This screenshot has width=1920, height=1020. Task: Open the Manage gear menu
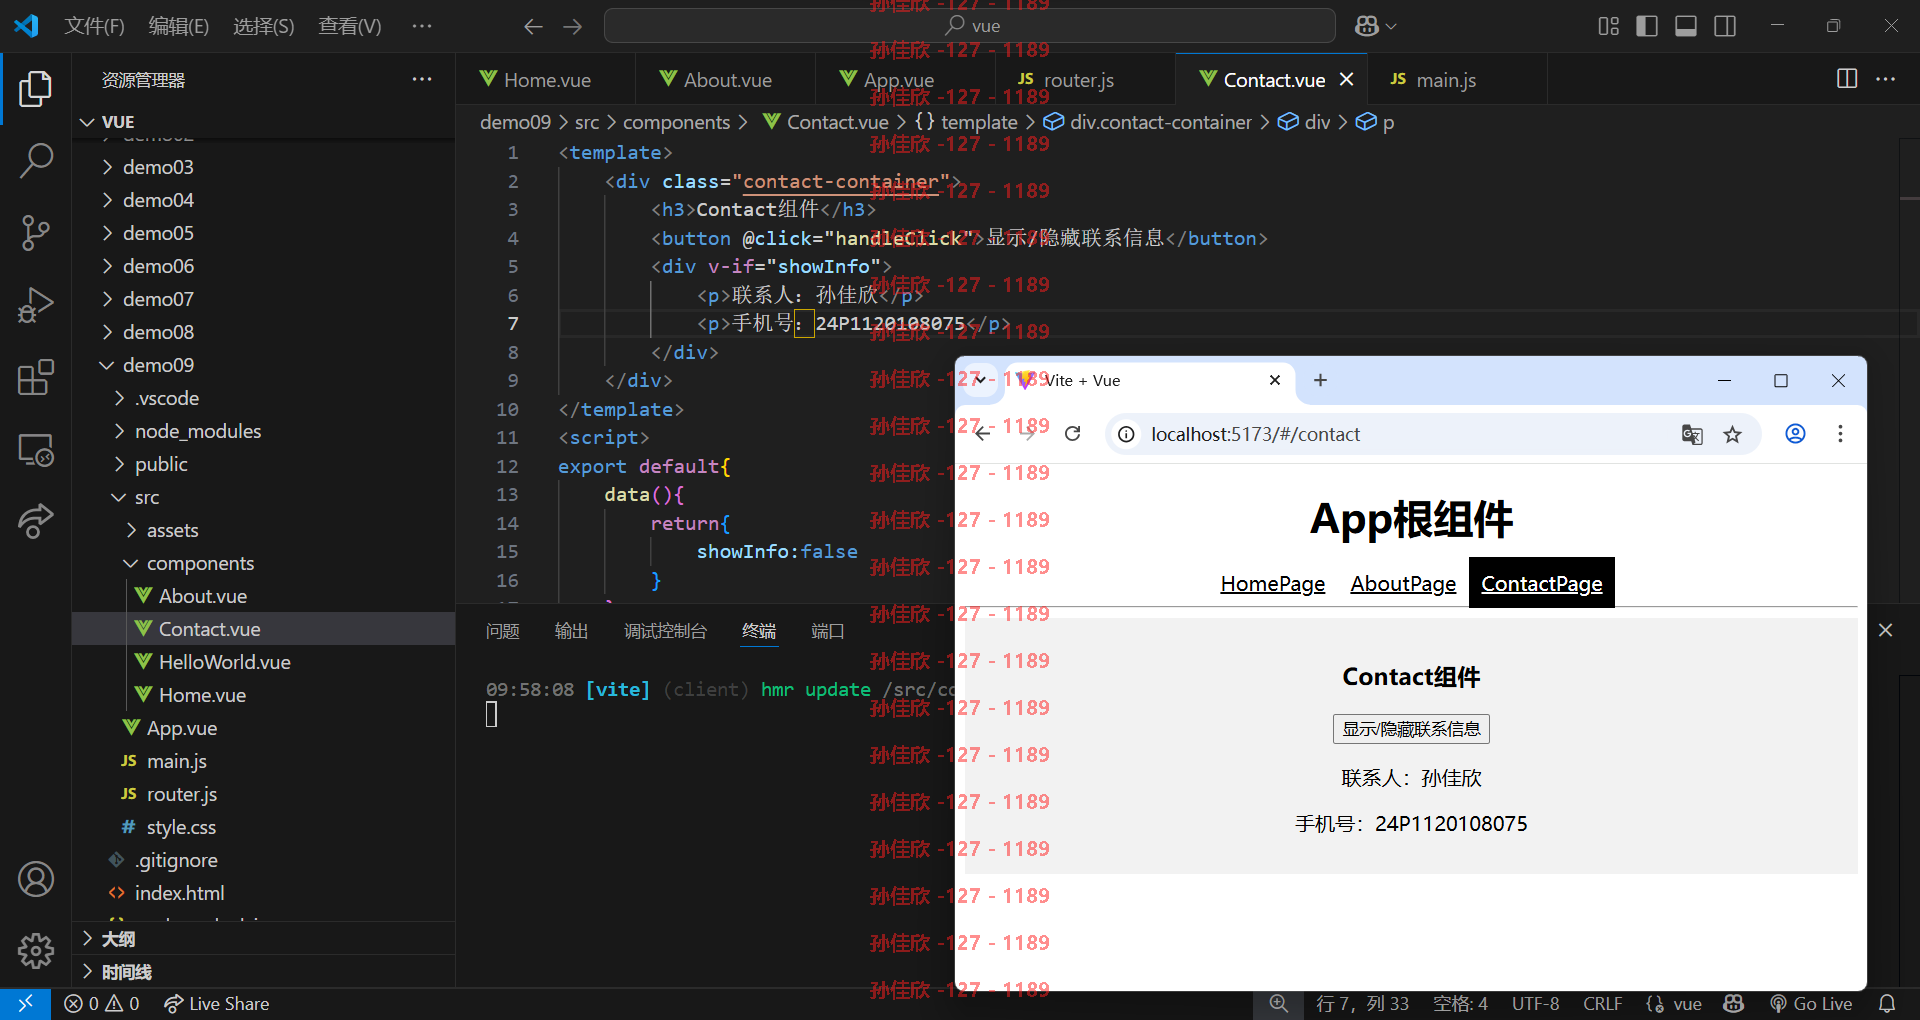click(36, 950)
